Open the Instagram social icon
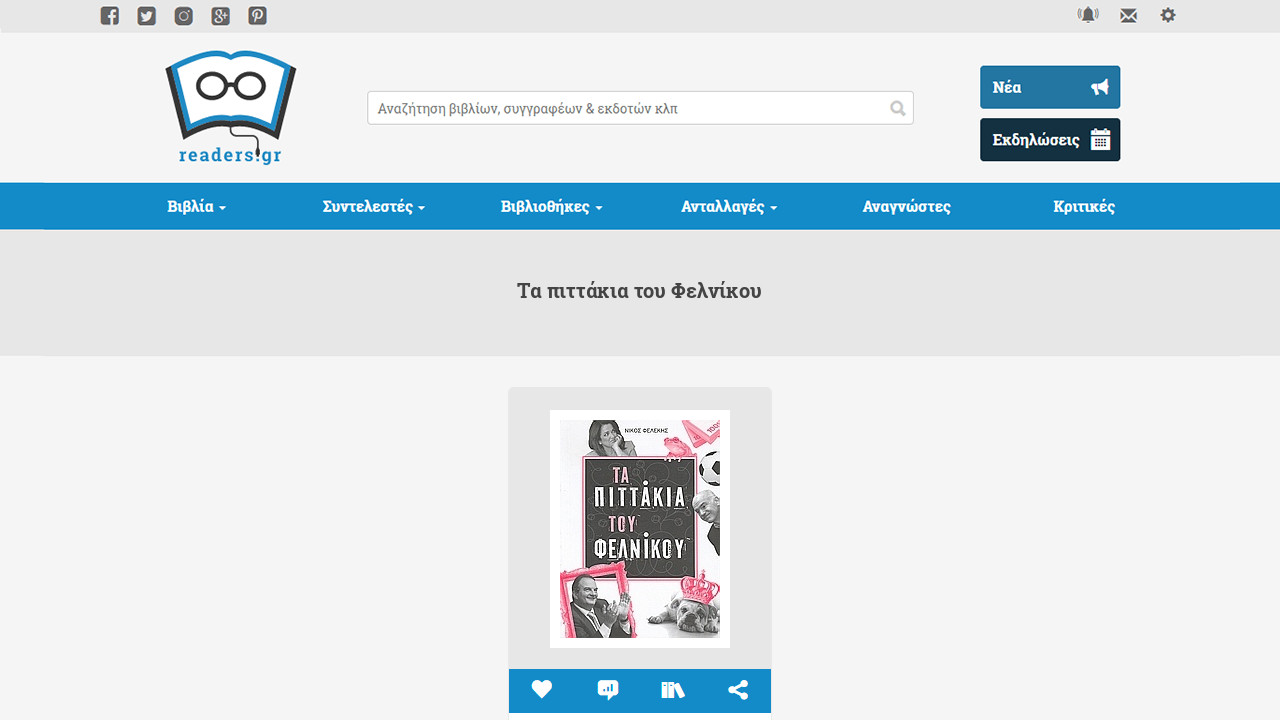 184,16
